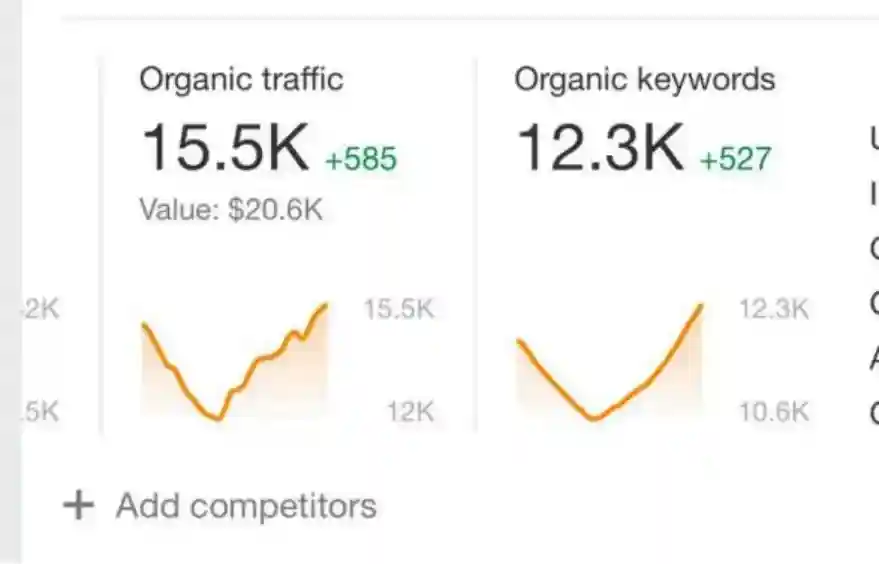Image resolution: width=879 pixels, height=564 pixels.
Task: Click the small 12.3K keywords chart axis label
Action: 773,309
